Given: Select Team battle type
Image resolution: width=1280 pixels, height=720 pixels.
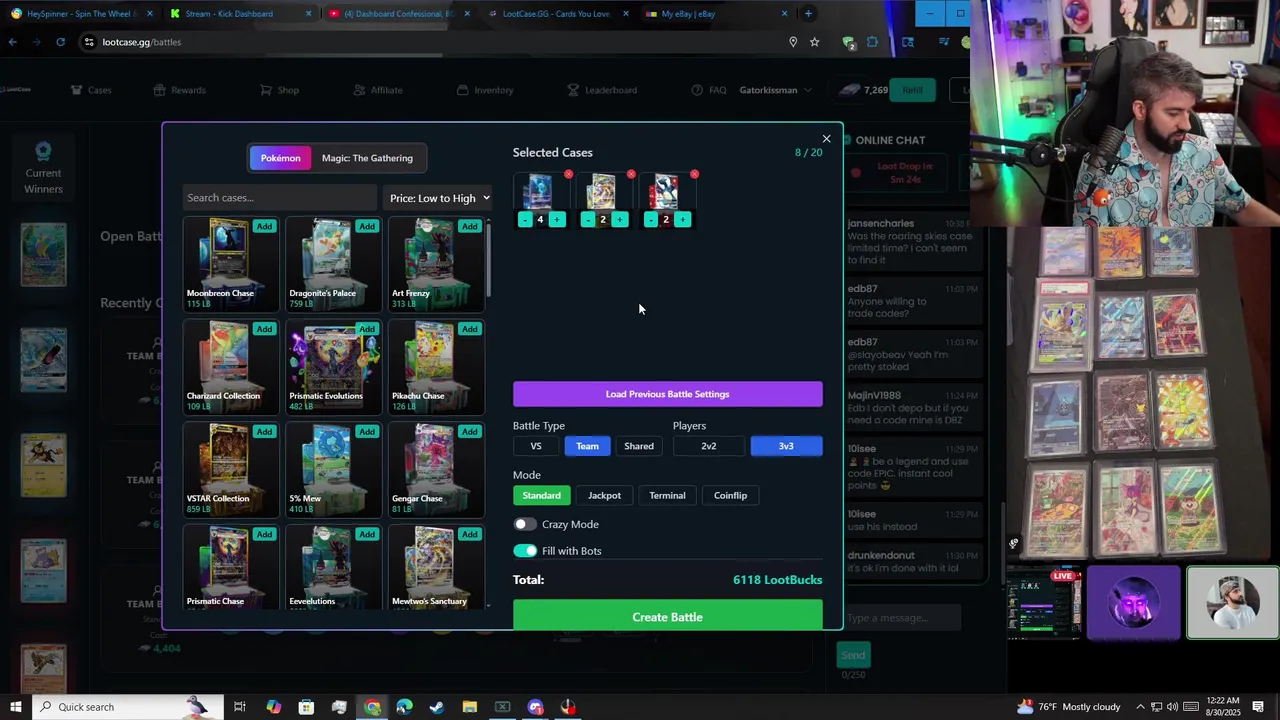Looking at the screenshot, I should click(x=587, y=446).
